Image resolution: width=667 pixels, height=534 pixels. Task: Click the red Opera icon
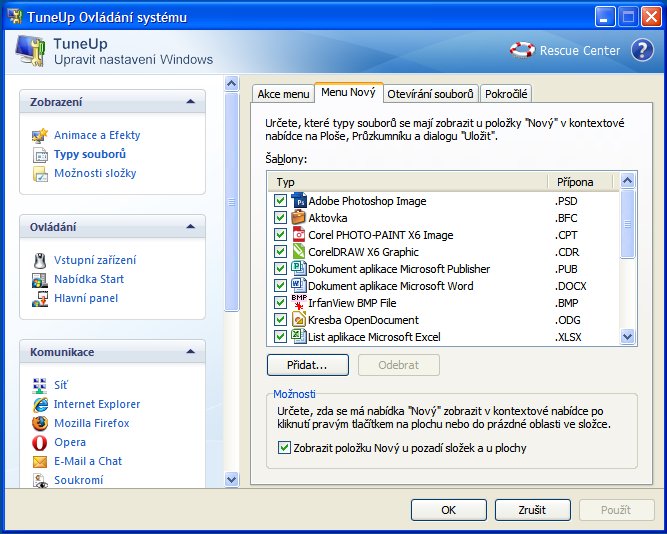click(x=40, y=443)
